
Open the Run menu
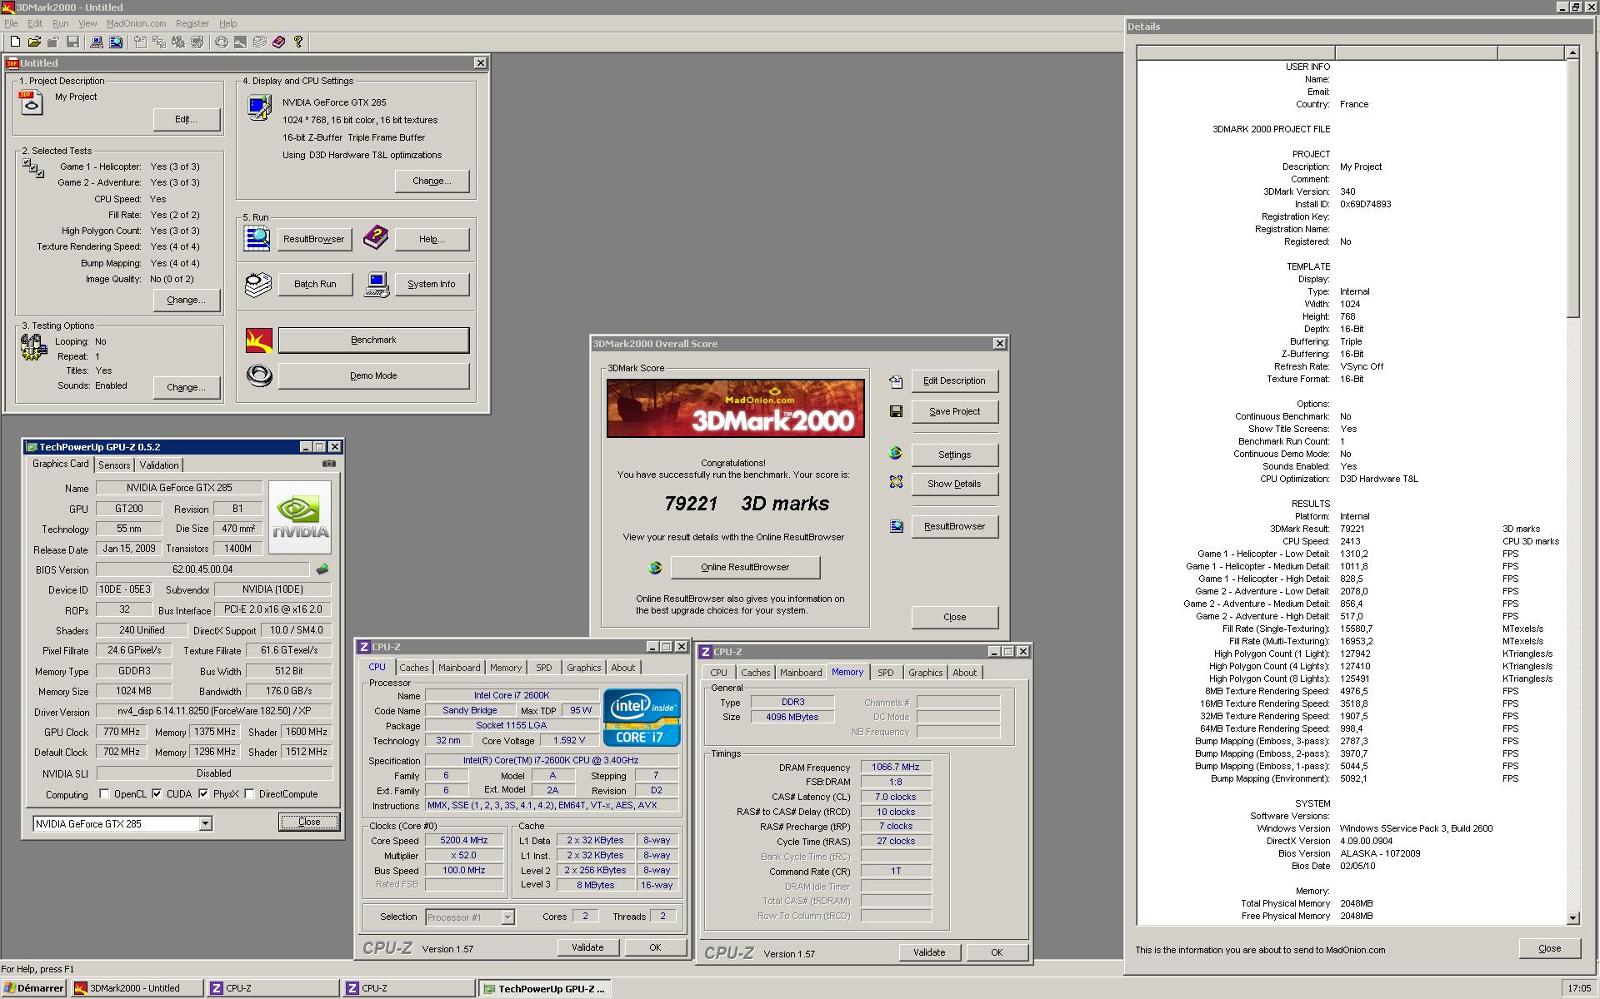[x=60, y=23]
